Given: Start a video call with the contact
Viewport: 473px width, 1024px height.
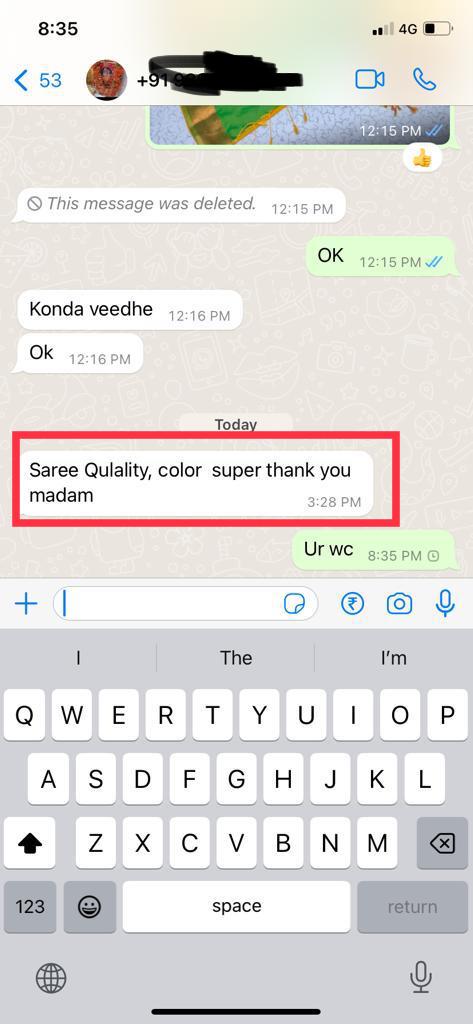Looking at the screenshot, I should pos(370,80).
